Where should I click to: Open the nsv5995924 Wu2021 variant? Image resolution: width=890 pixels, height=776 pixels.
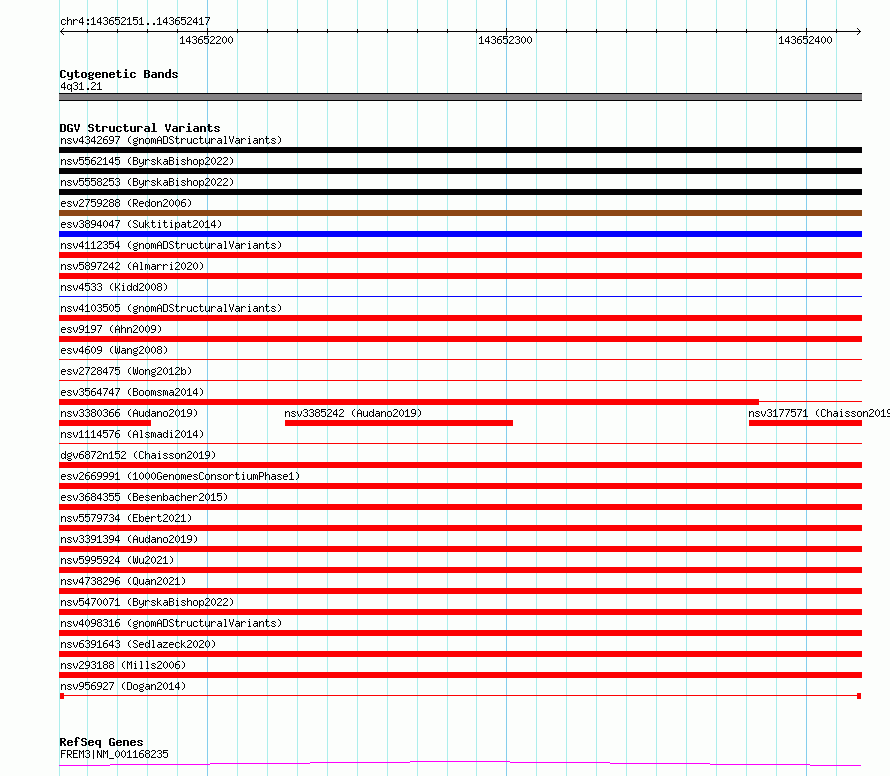click(117, 560)
